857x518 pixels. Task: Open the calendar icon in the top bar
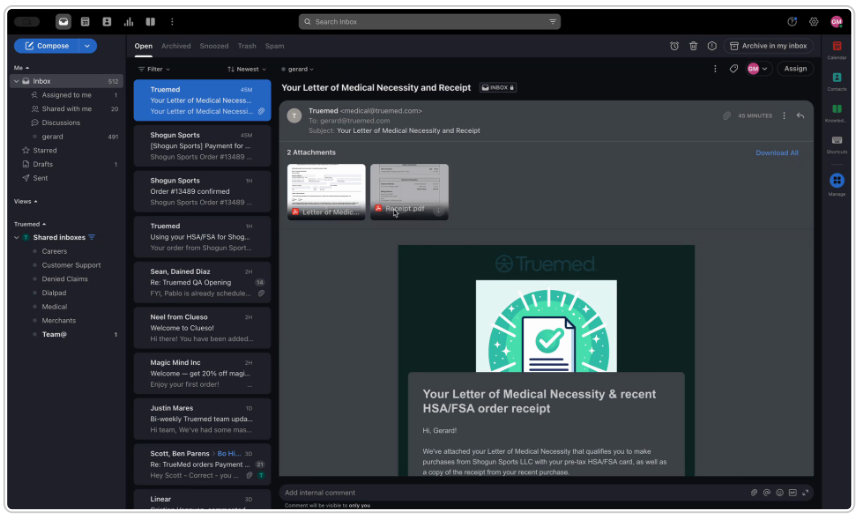tap(85, 22)
